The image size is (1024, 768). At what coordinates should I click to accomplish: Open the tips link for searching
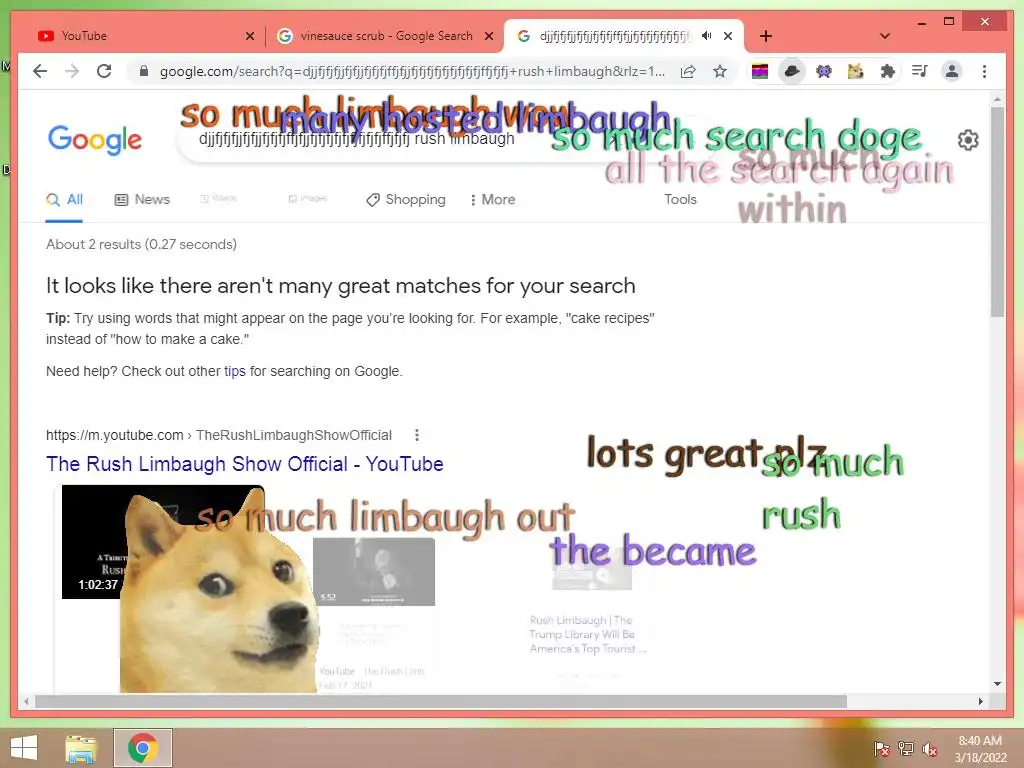point(234,371)
